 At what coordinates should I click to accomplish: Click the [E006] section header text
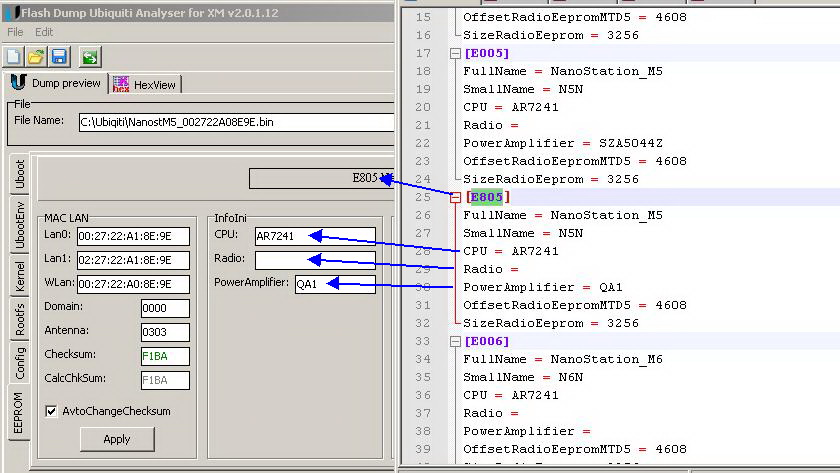(486, 341)
